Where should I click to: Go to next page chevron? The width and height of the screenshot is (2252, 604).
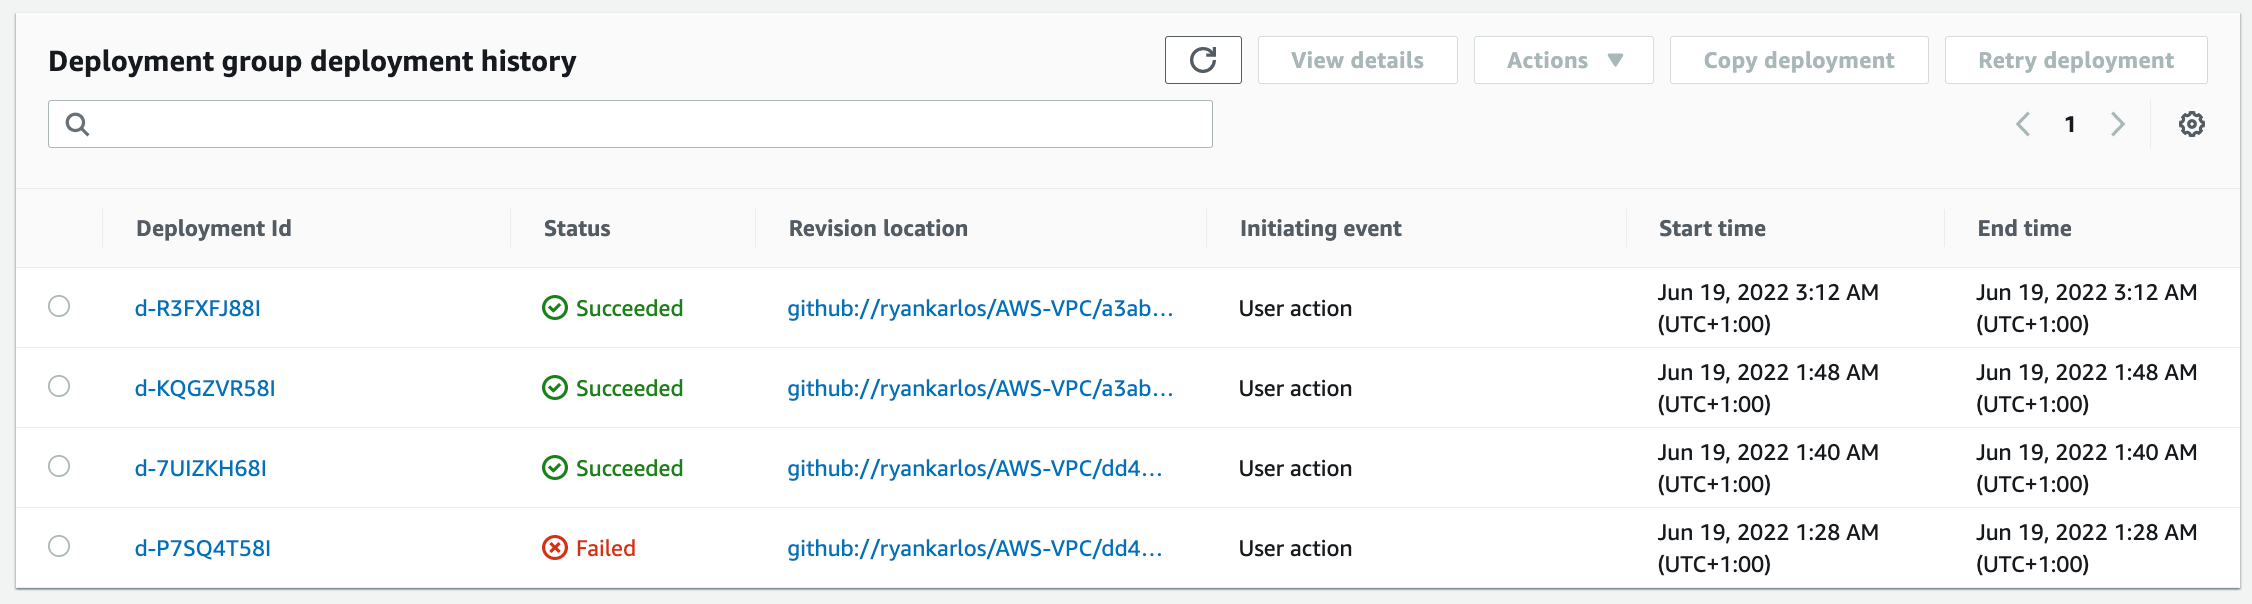point(2117,124)
